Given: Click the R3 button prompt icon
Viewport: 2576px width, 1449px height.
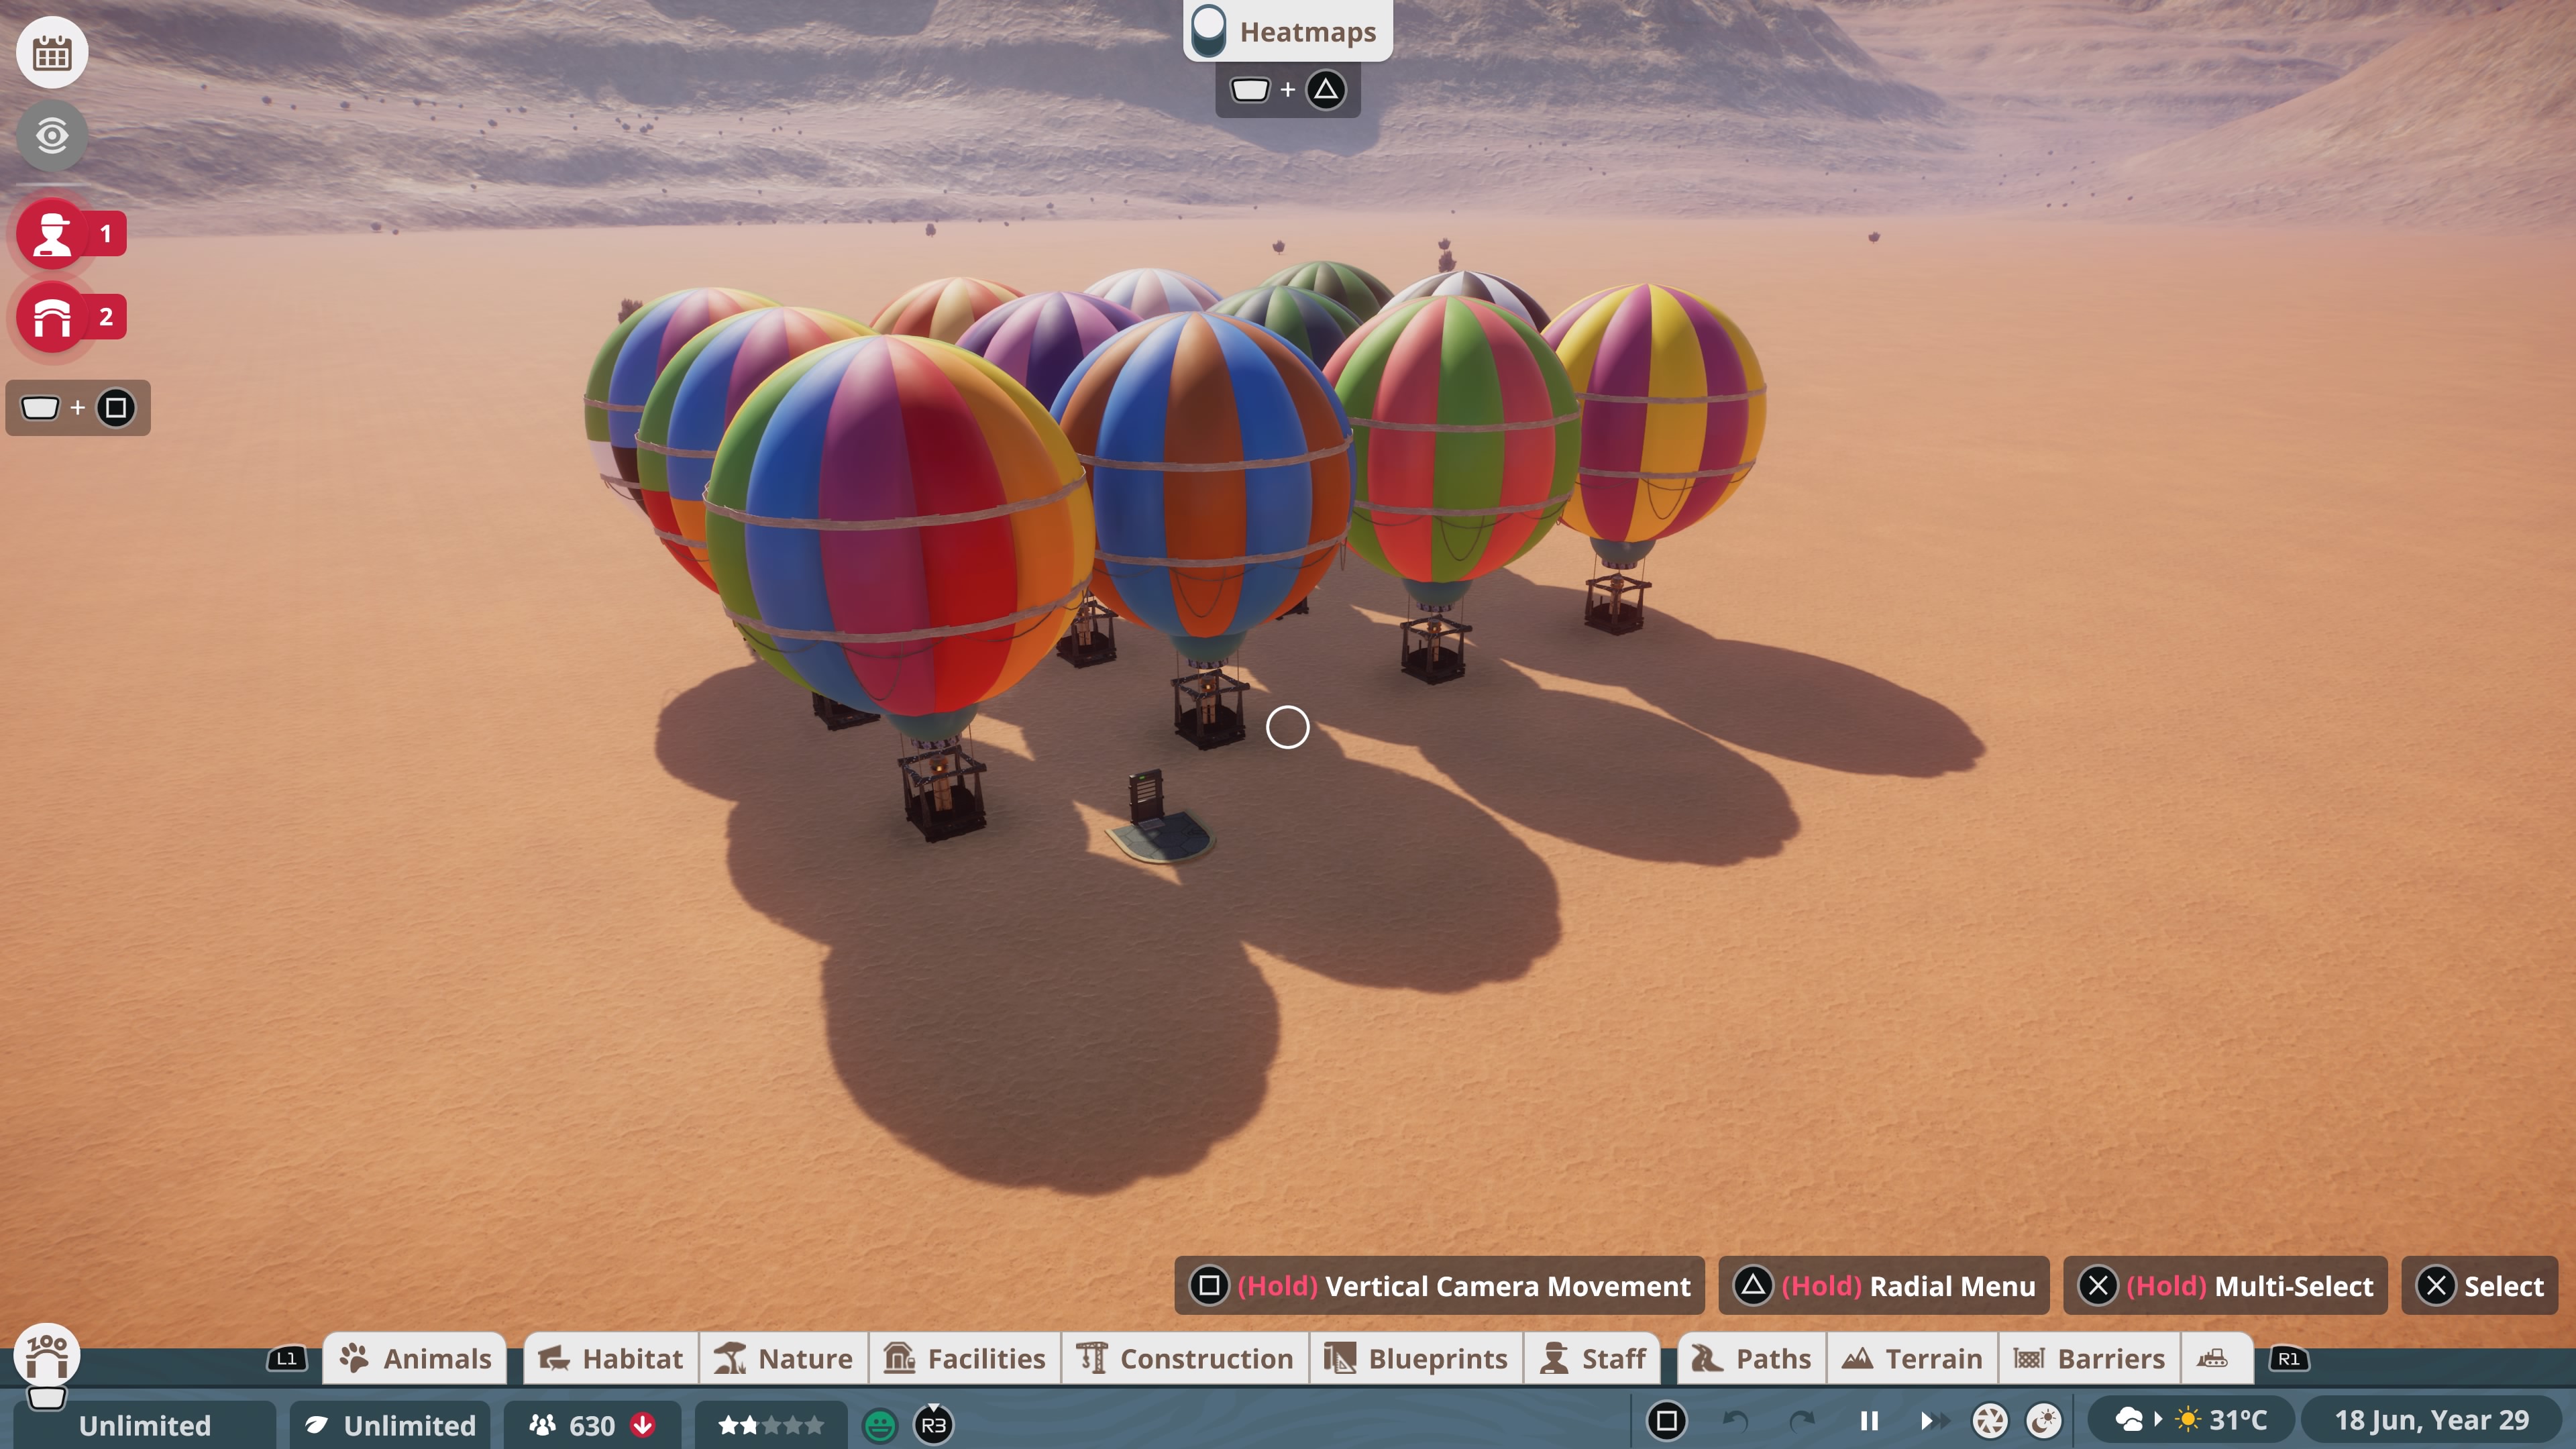Looking at the screenshot, I should point(933,1424).
